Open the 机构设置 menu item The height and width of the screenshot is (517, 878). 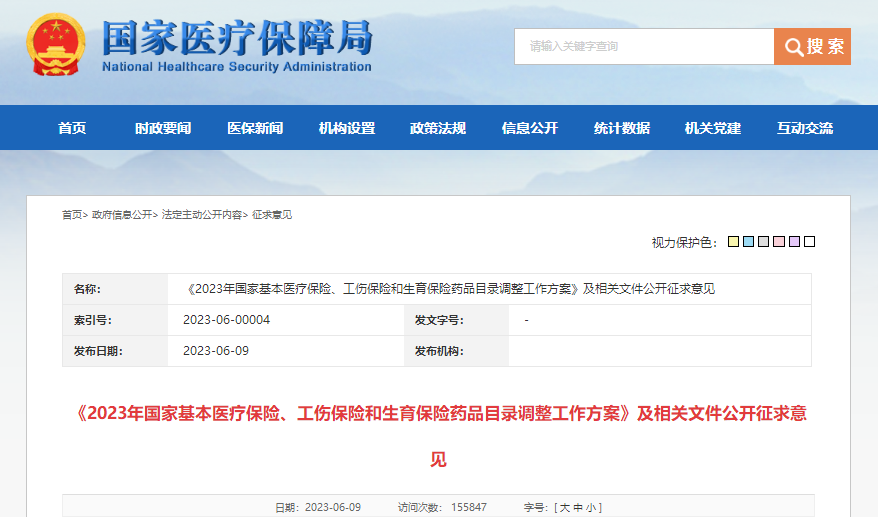click(347, 128)
